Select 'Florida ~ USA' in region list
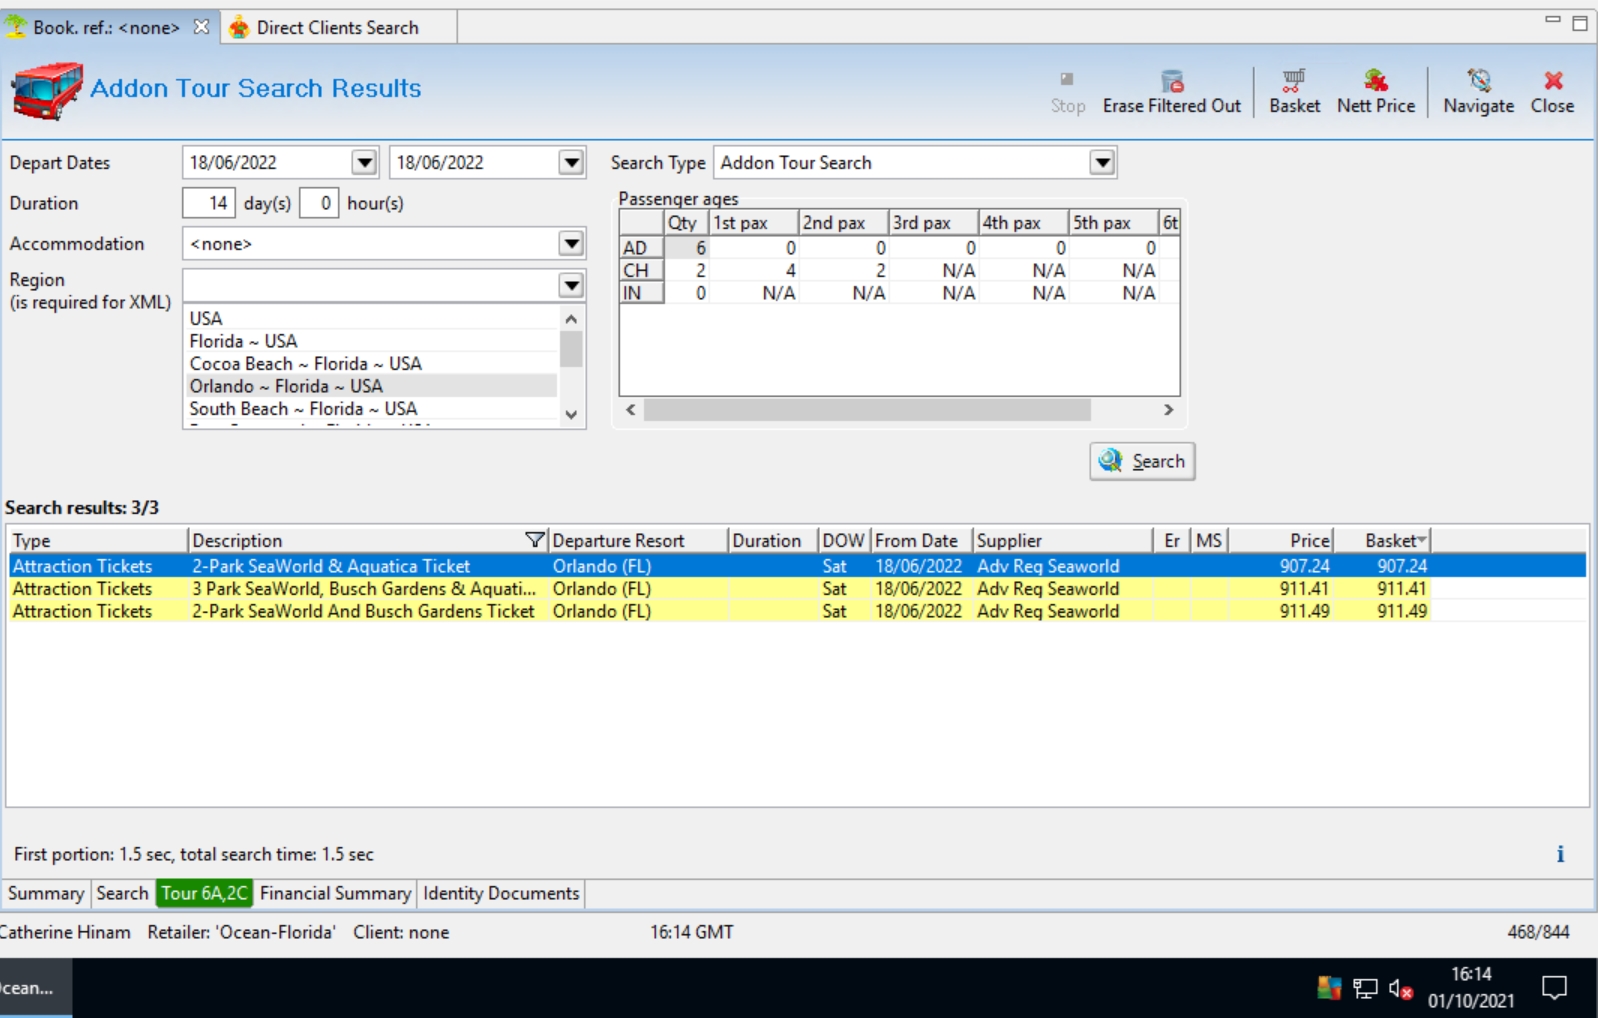 pos(372,341)
